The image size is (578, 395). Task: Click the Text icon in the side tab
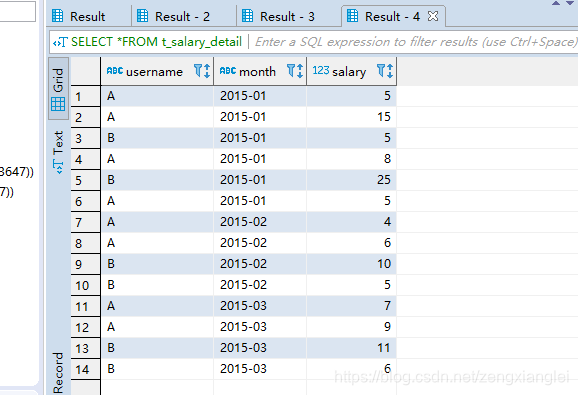(x=58, y=167)
